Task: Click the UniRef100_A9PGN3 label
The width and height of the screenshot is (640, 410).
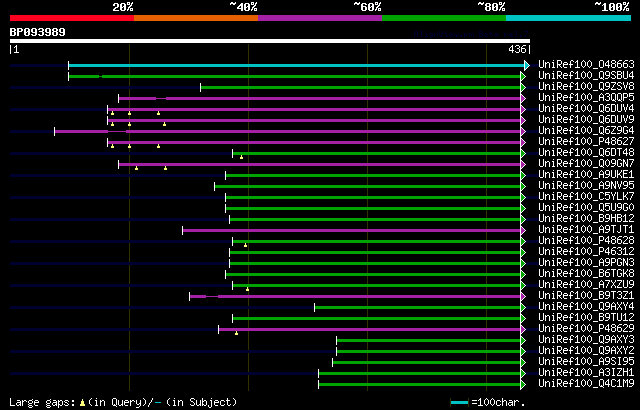Action: (586, 263)
